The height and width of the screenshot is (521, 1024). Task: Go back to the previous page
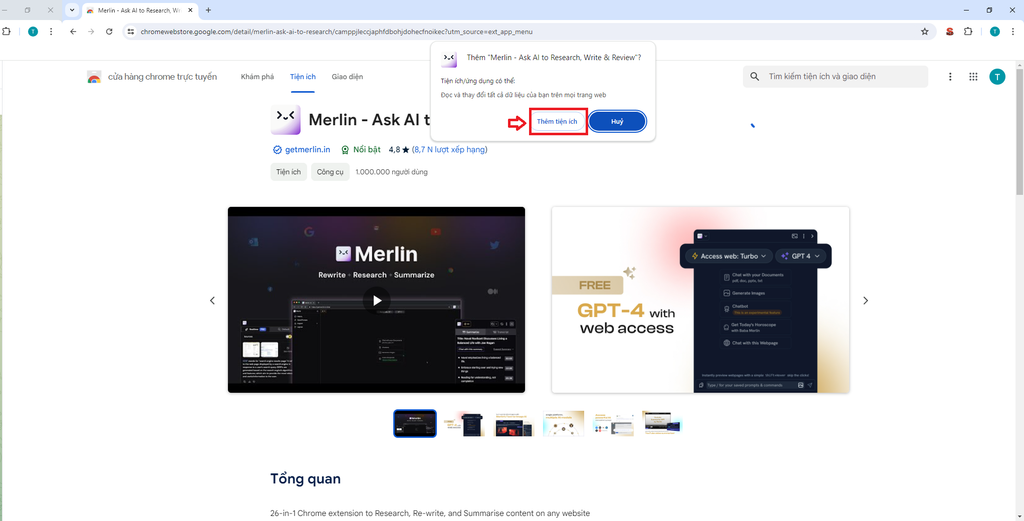[72, 31]
